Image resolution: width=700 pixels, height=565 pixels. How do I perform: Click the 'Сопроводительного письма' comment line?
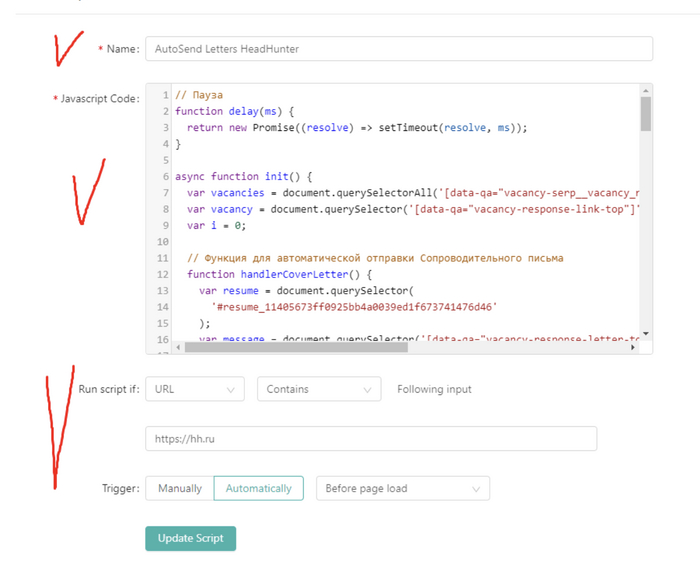pyautogui.click(x=375, y=258)
